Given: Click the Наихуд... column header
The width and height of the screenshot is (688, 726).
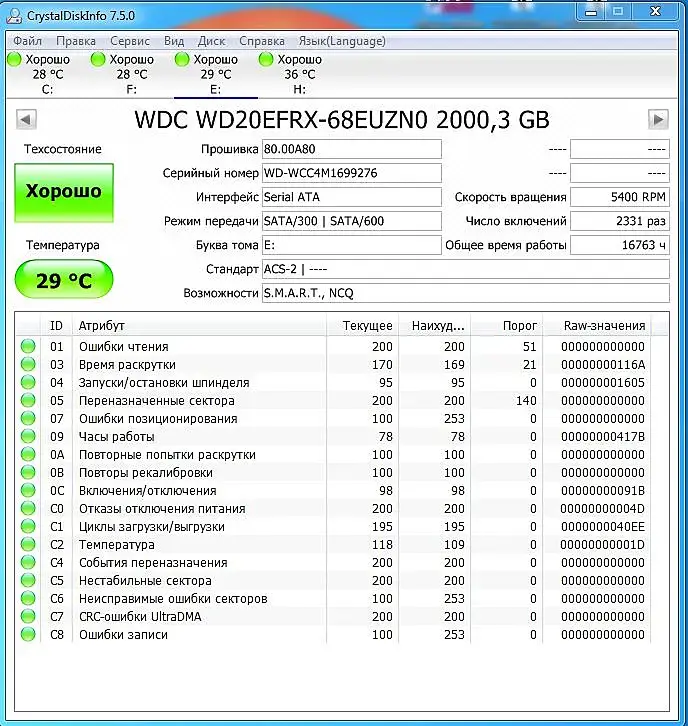Looking at the screenshot, I should click(x=434, y=325).
